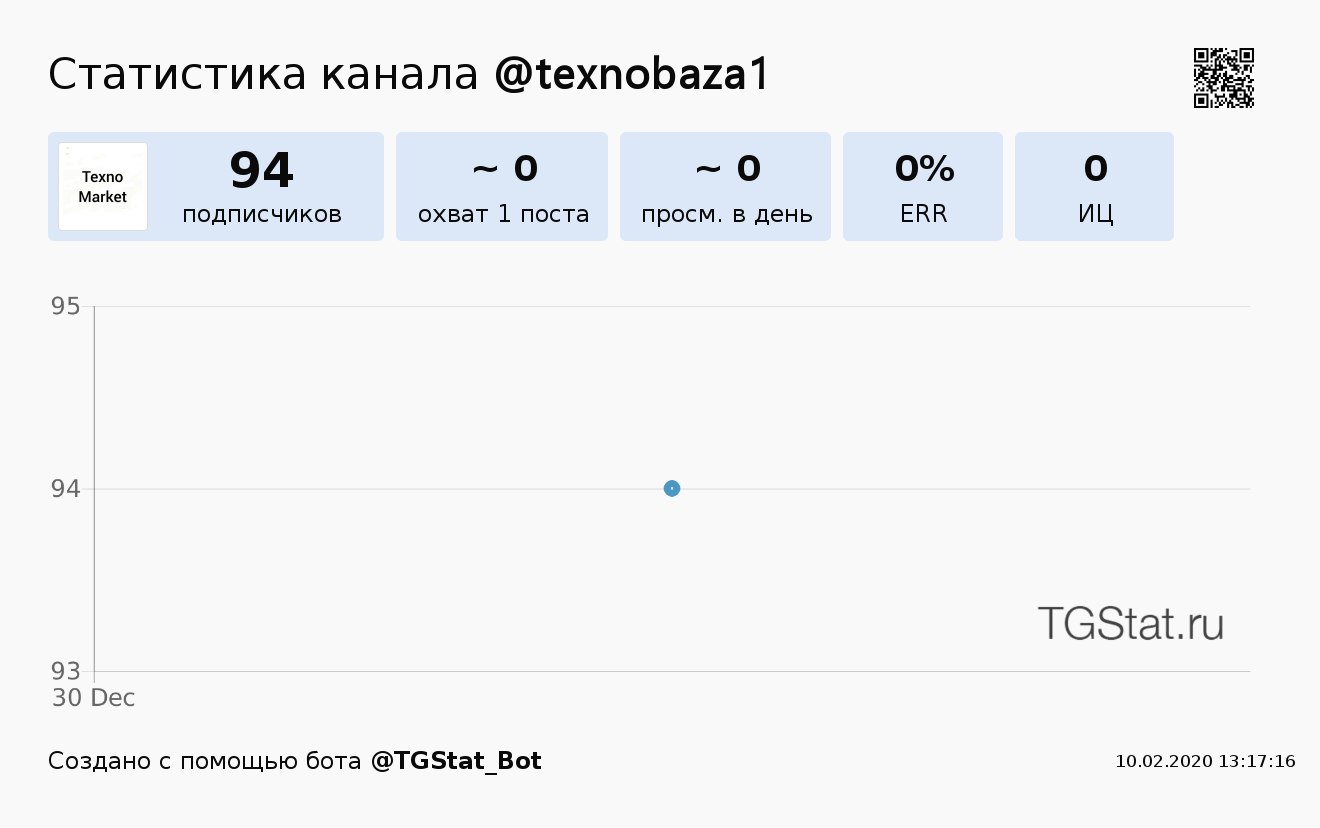Click the timestamp 10.02.2020 13:17:16
This screenshot has width=1320, height=828.
[x=1205, y=762]
